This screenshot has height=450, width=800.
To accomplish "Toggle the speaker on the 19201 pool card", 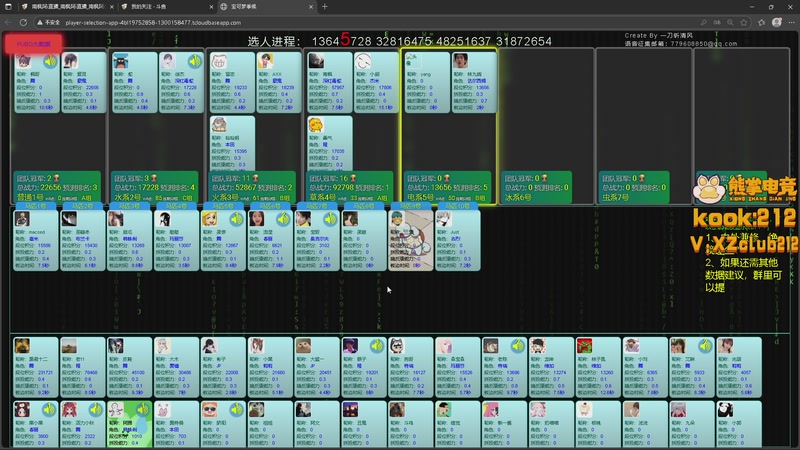I will [x=377, y=346].
